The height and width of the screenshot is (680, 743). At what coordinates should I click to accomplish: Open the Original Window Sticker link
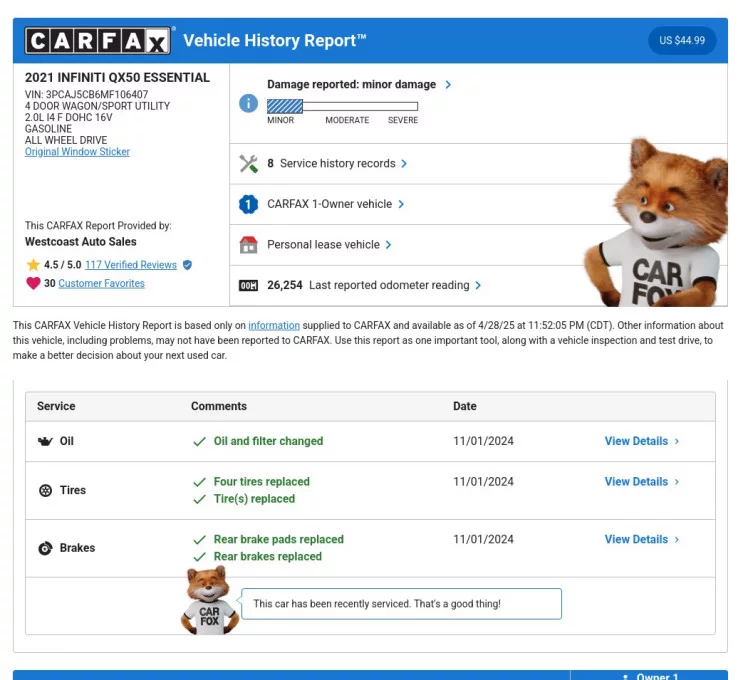click(x=77, y=152)
